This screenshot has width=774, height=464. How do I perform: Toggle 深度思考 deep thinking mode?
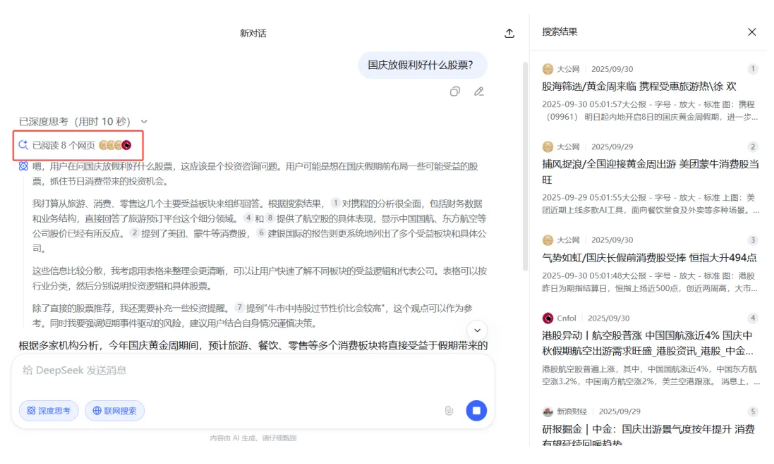[x=49, y=410]
